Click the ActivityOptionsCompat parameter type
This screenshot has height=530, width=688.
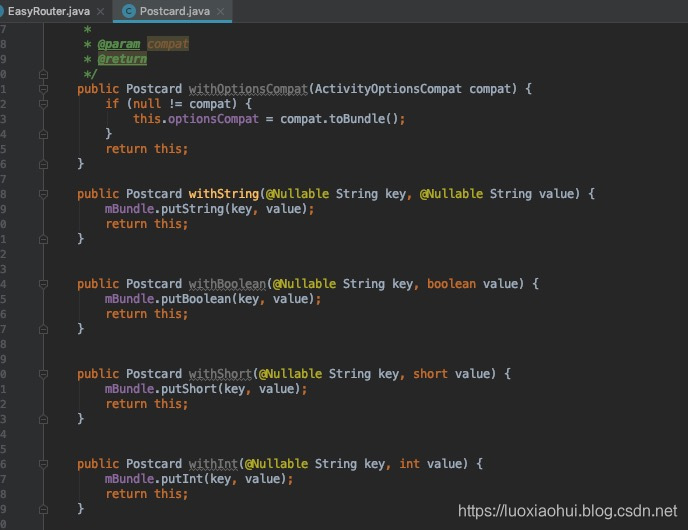click(x=388, y=89)
